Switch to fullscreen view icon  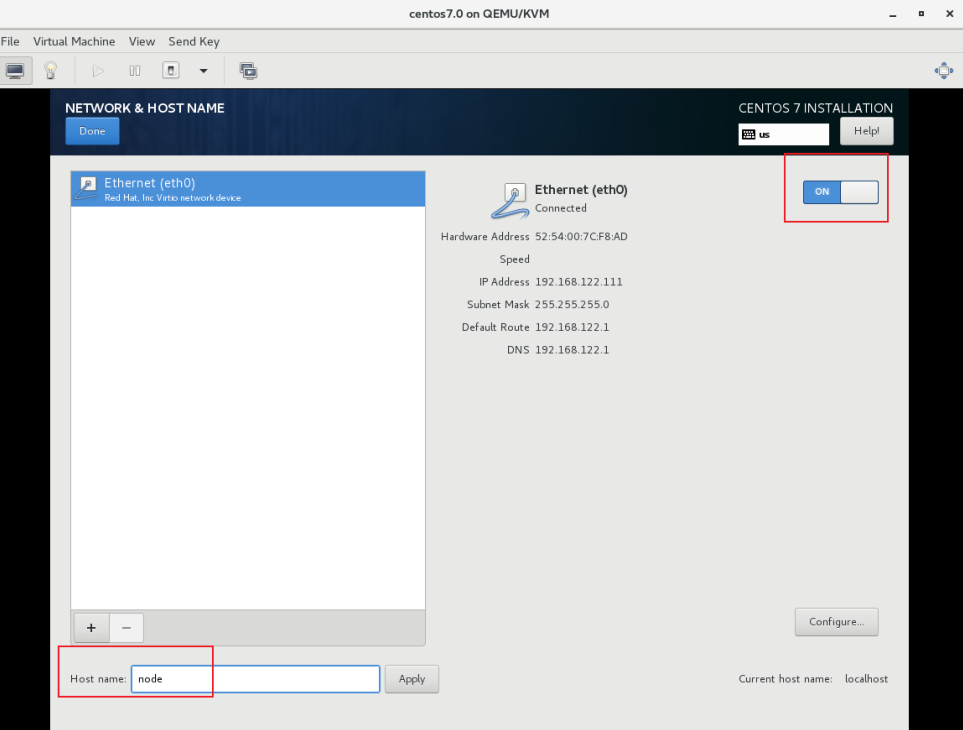(943, 71)
